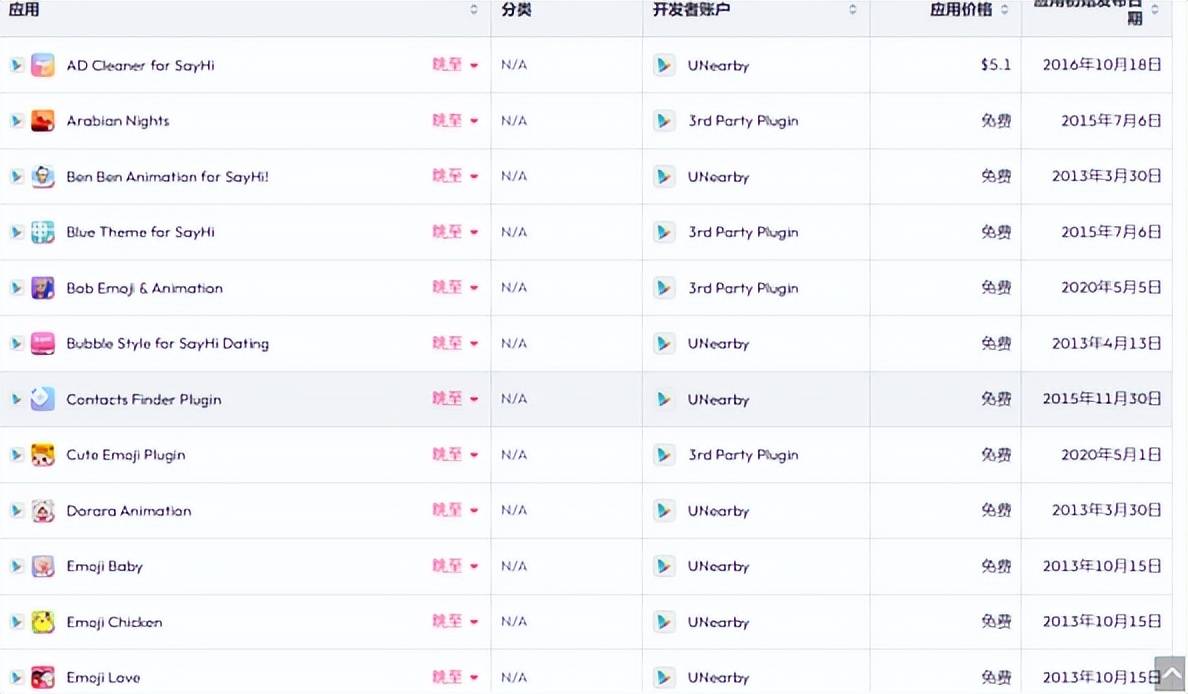The height and width of the screenshot is (694, 1188).
Task: Open the Emoji Baby app icon
Action: [x=42, y=566]
